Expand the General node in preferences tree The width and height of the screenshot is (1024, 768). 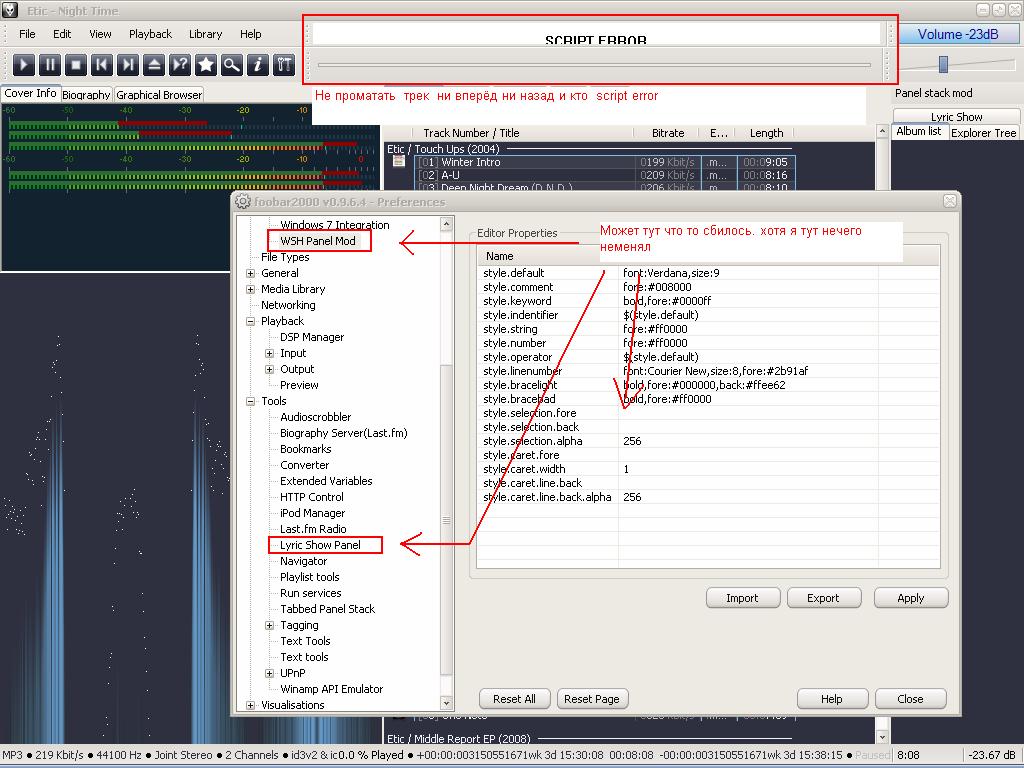pos(251,273)
